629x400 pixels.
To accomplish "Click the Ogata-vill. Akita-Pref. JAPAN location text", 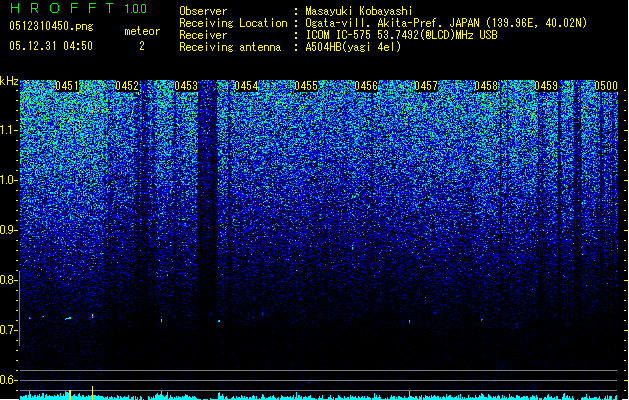I will coord(446,23).
